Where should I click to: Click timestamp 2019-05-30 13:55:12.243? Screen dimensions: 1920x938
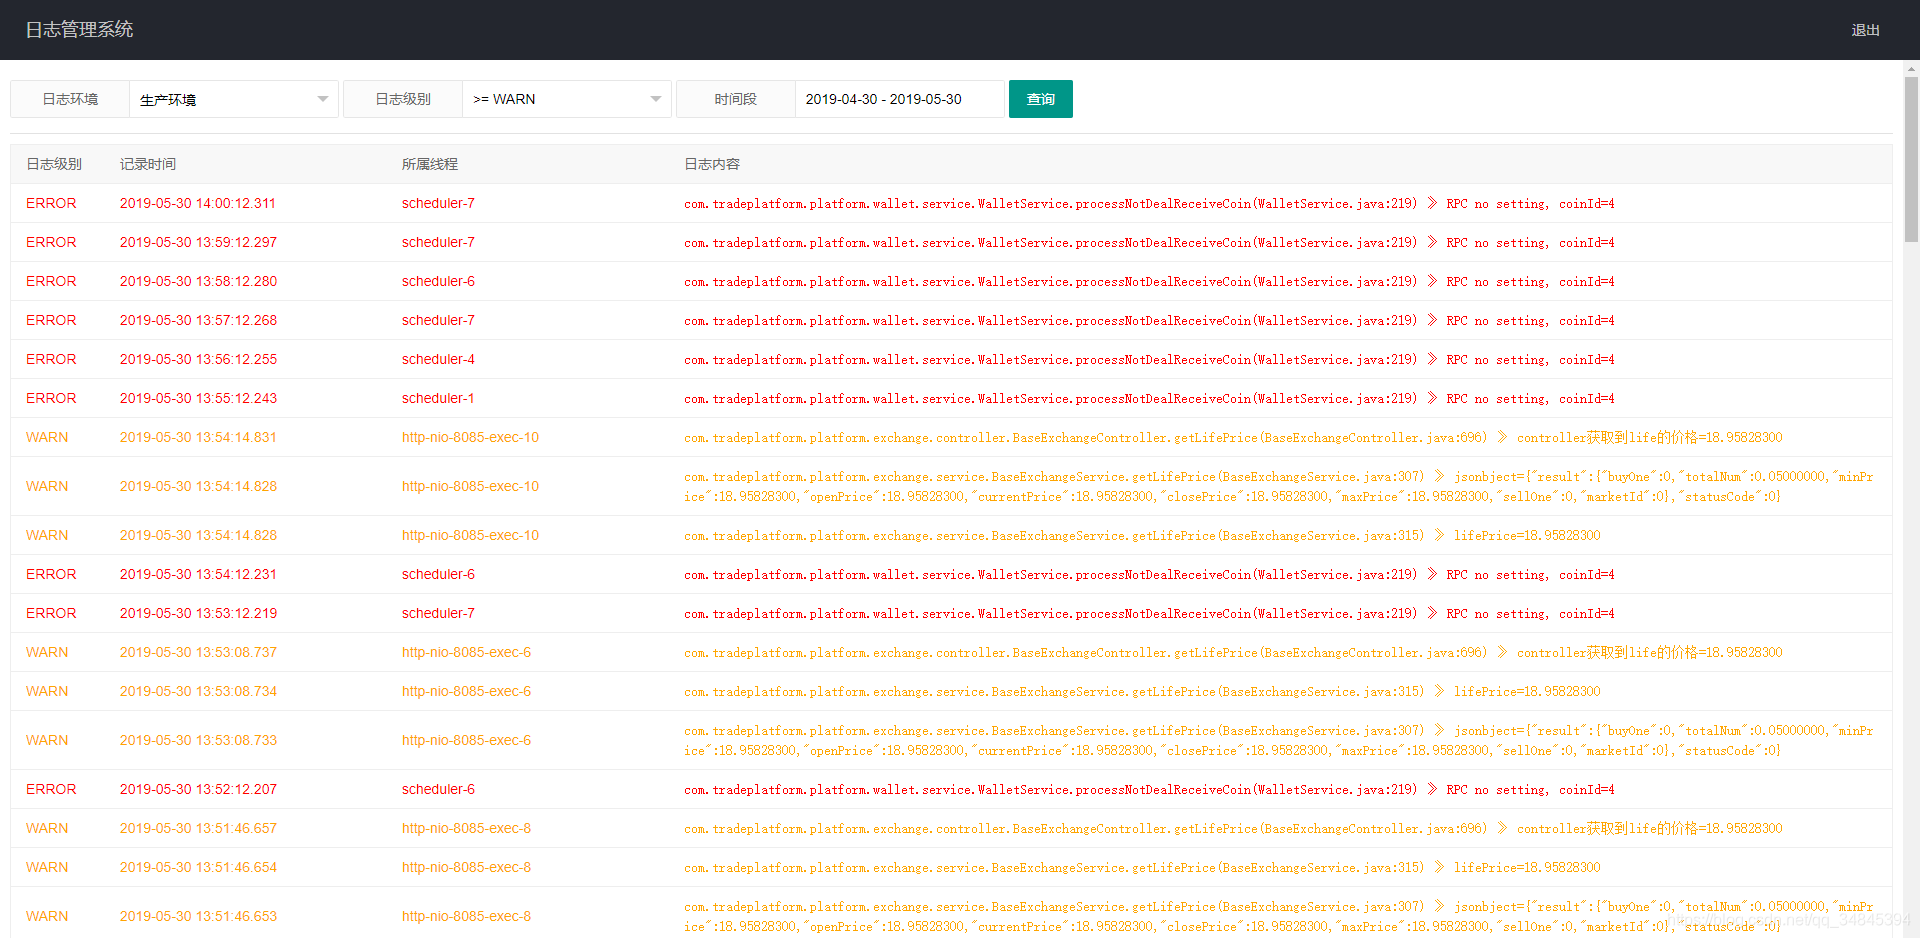point(198,398)
